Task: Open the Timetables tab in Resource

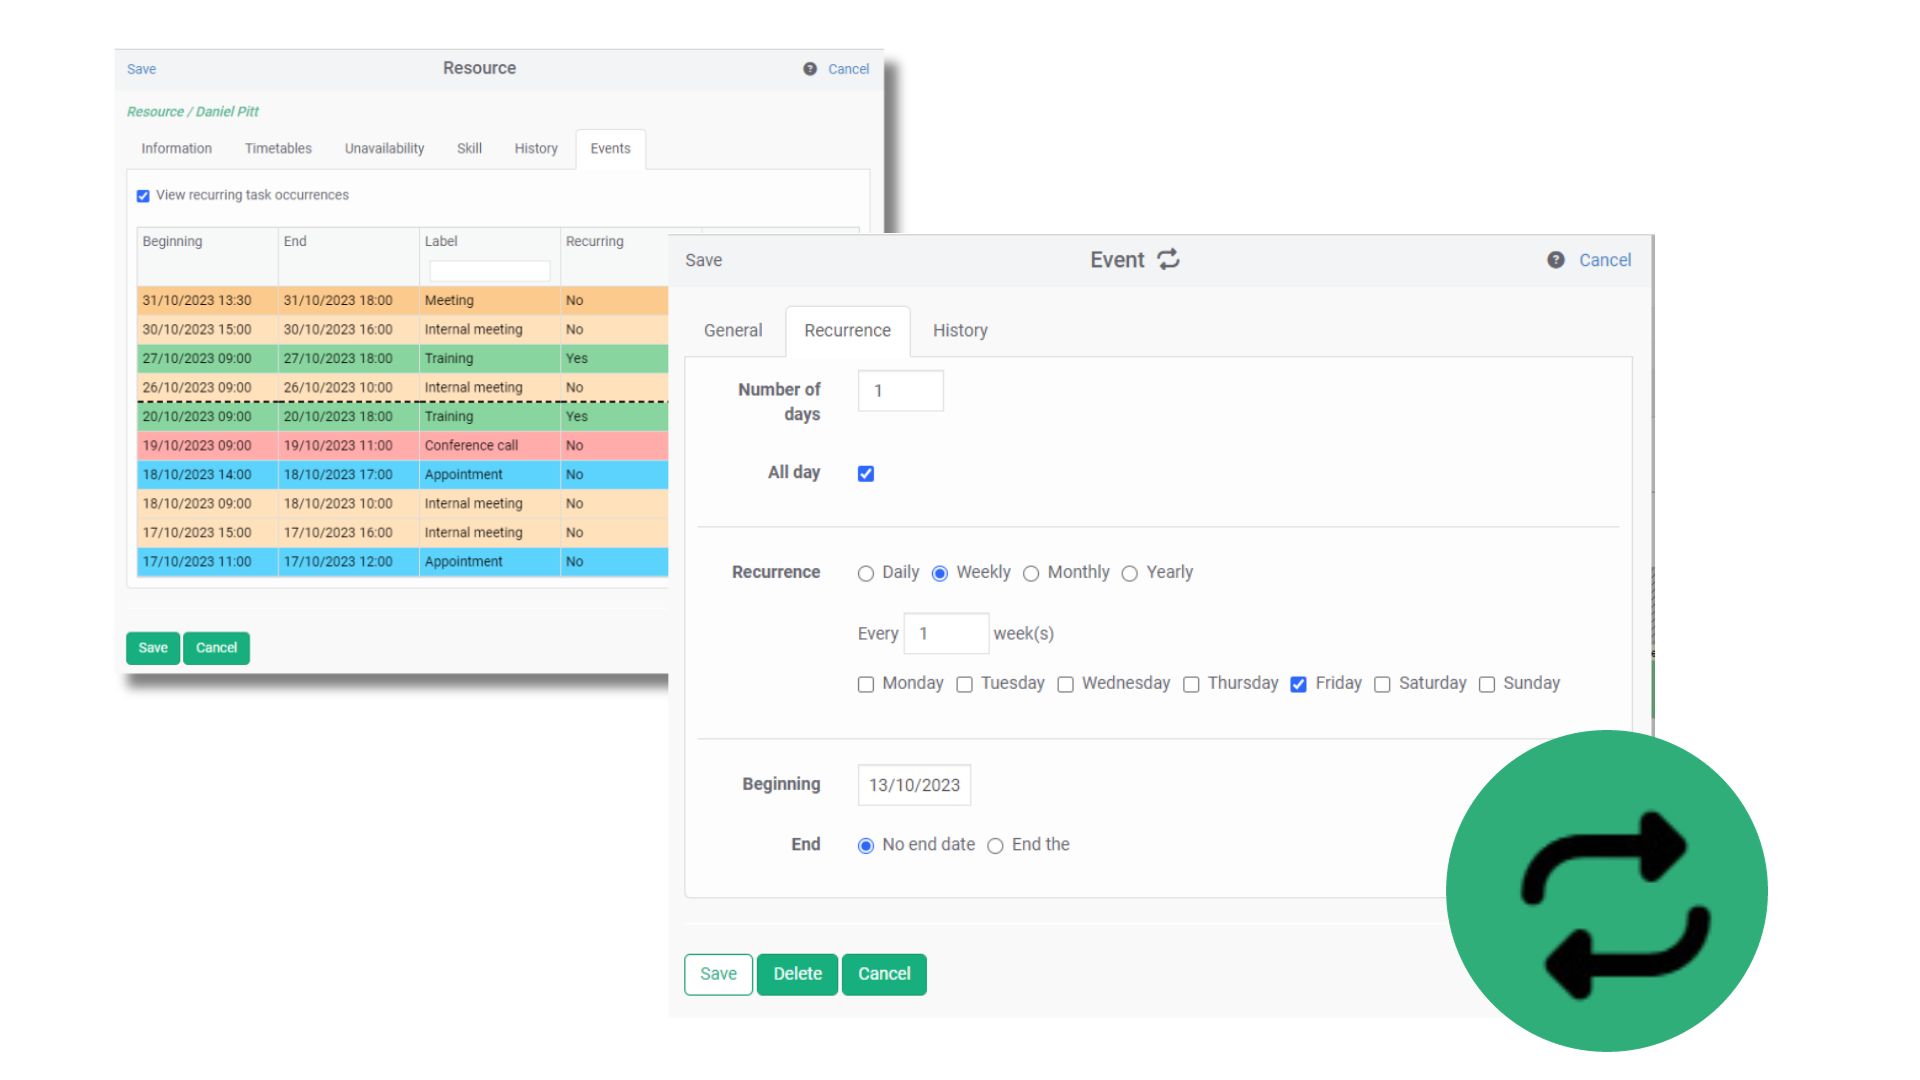Action: click(278, 148)
